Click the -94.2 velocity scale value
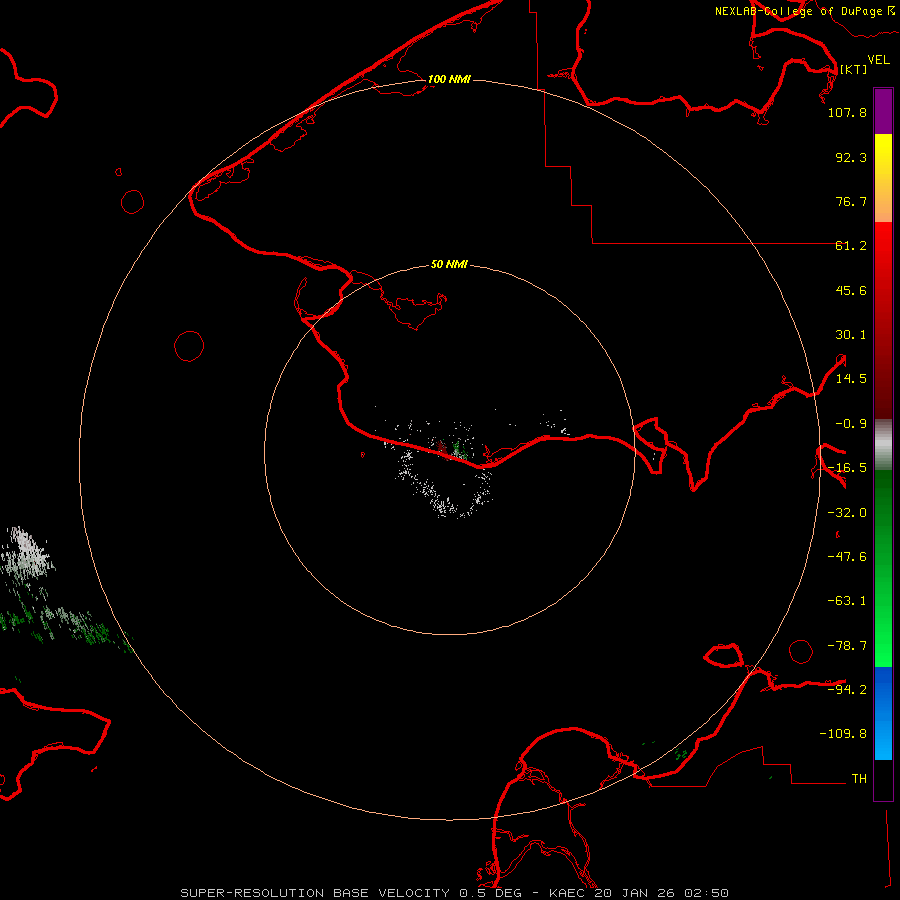Screen dimensions: 900x900 [x=847, y=689]
